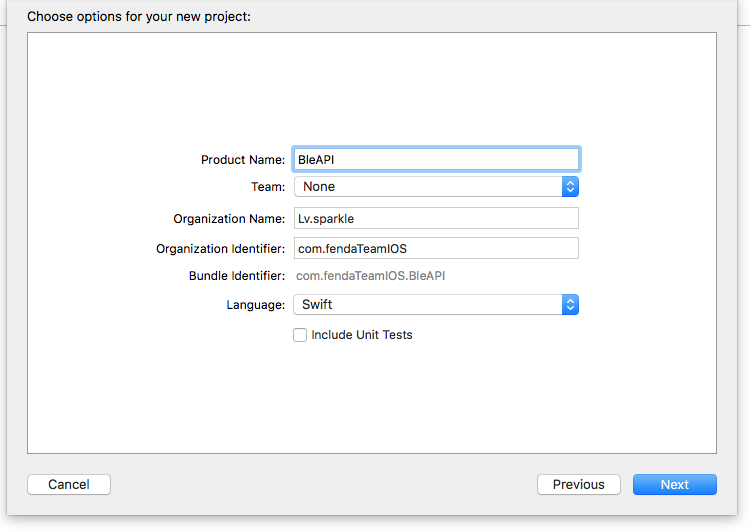This screenshot has height=532, width=750.
Task: Proceed with the blue Next button
Action: (x=675, y=485)
